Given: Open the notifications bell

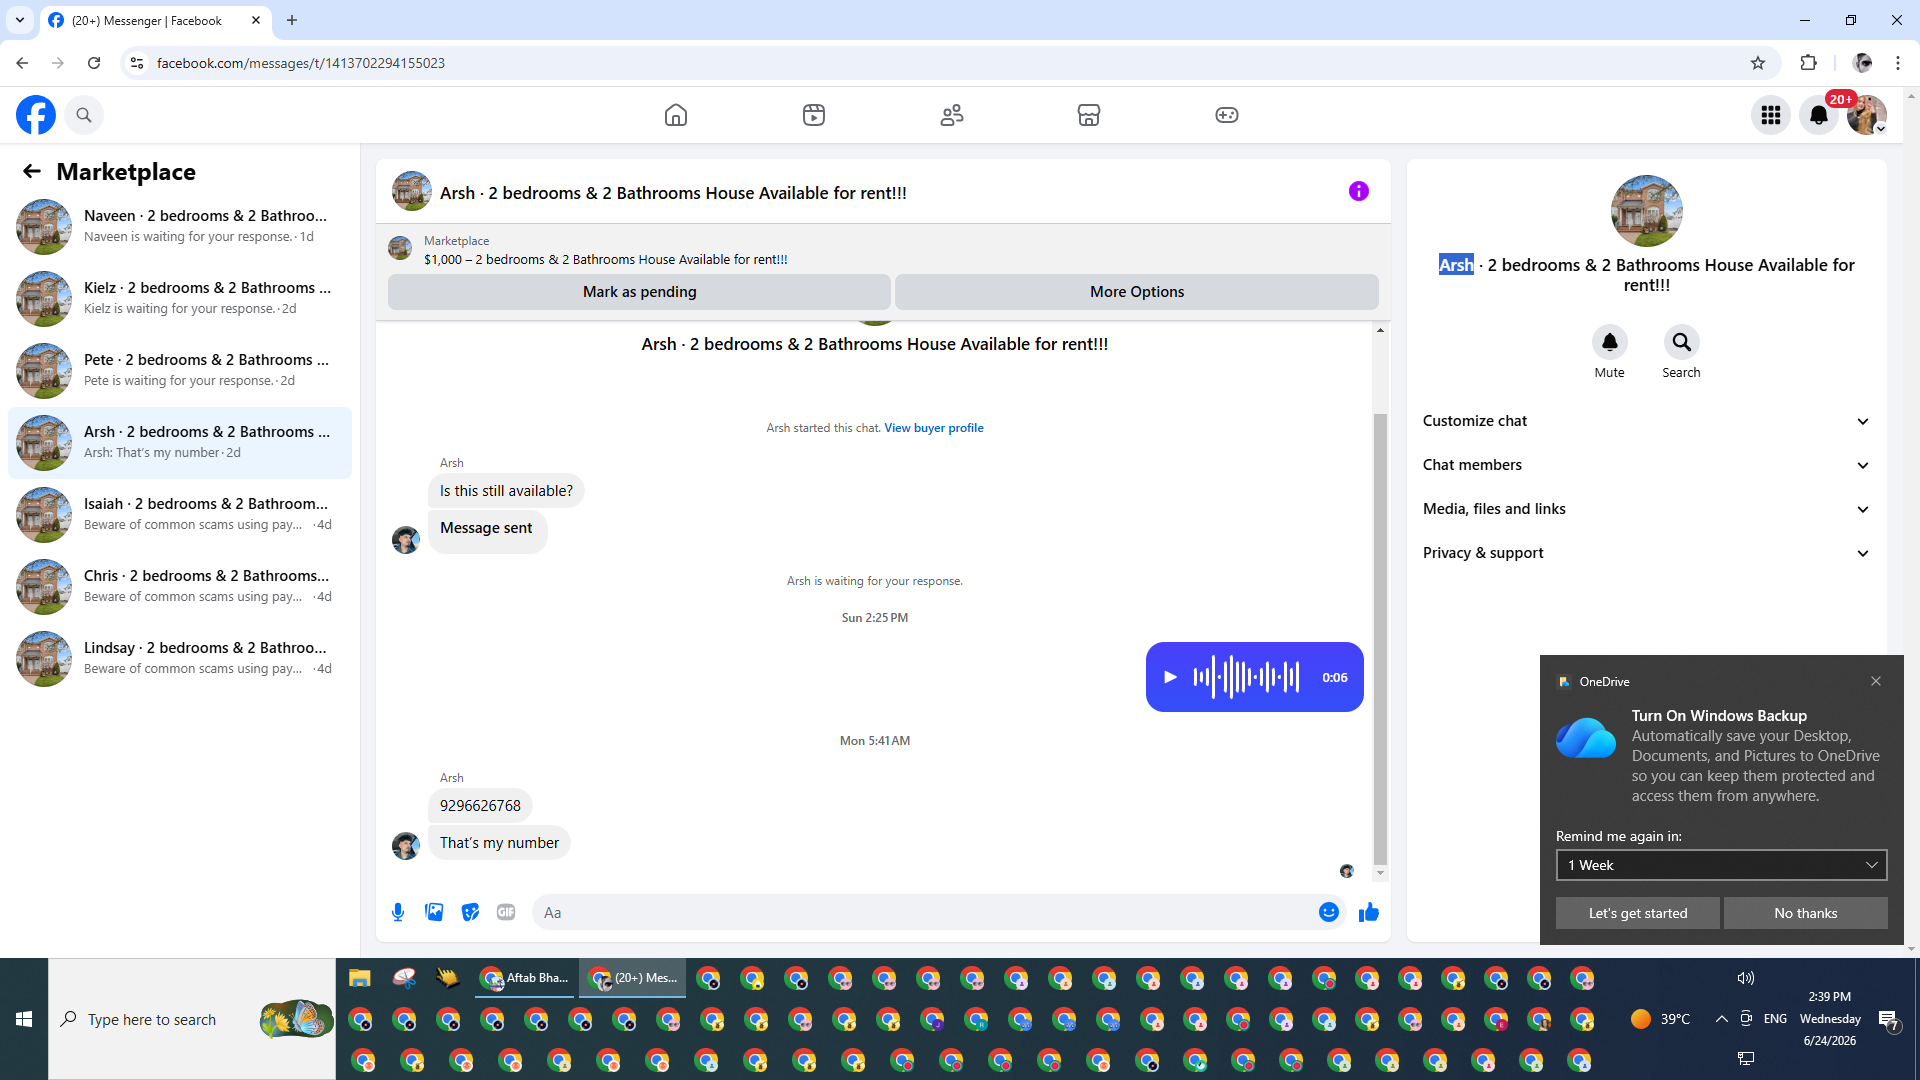Looking at the screenshot, I should click(1819, 115).
